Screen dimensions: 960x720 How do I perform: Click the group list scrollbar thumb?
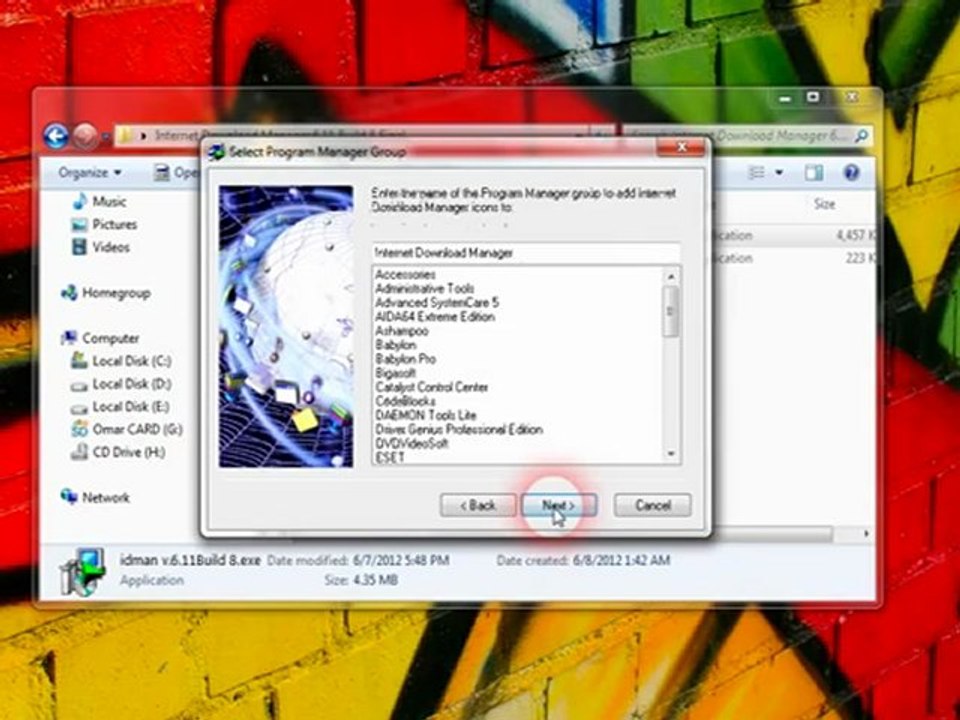coord(671,311)
